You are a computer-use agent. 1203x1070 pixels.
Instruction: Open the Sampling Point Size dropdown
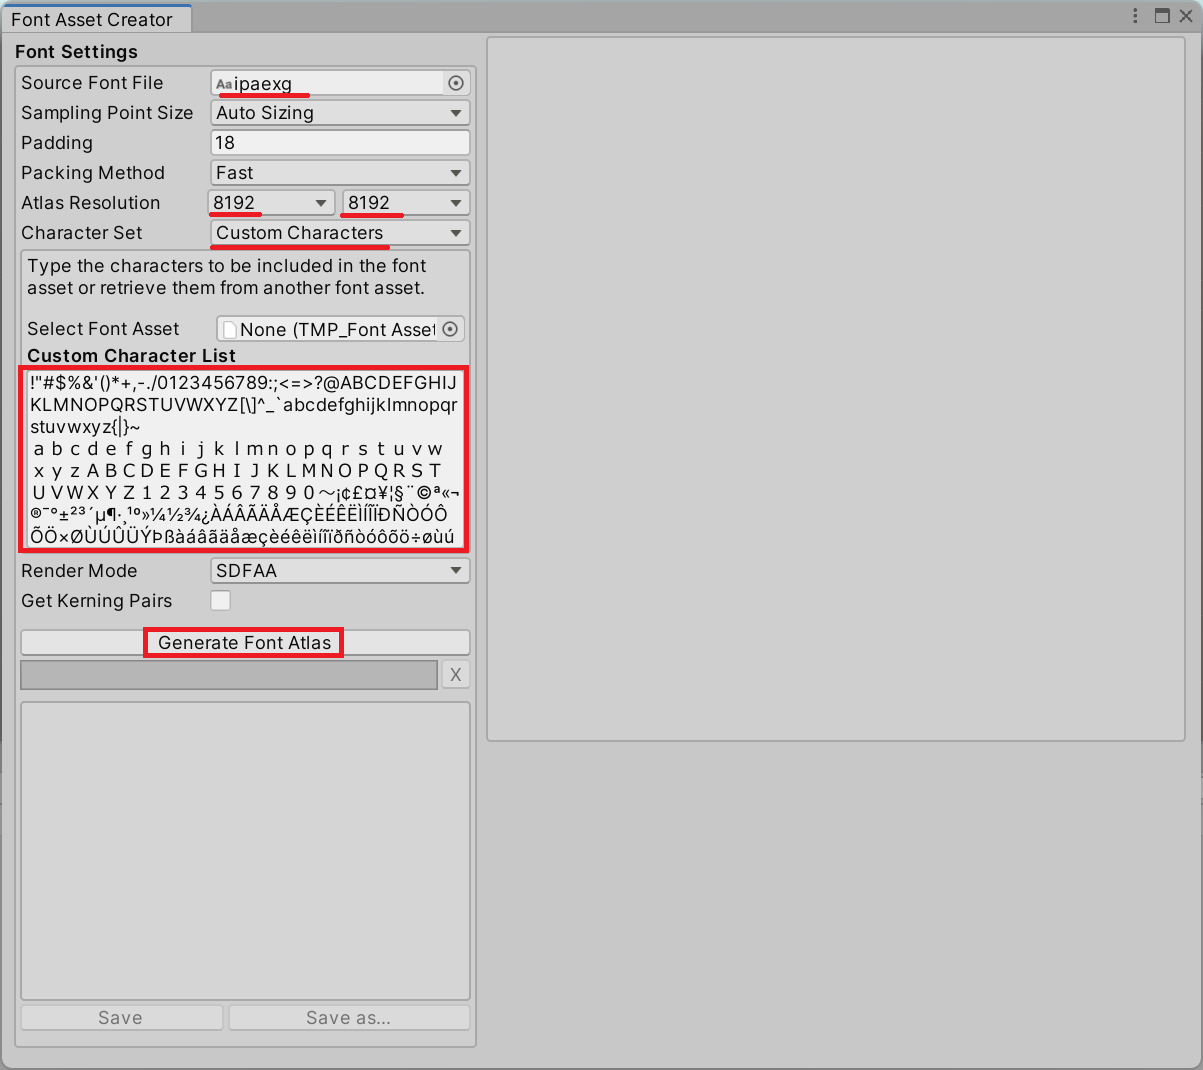pos(339,112)
